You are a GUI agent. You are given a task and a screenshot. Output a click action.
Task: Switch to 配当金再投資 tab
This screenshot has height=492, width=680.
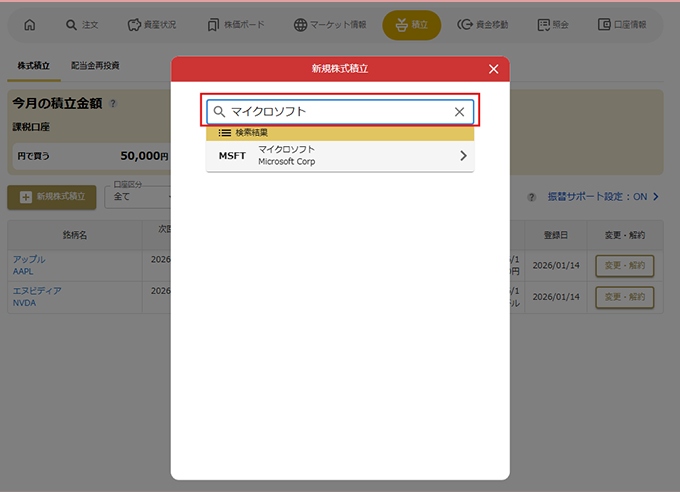point(95,66)
